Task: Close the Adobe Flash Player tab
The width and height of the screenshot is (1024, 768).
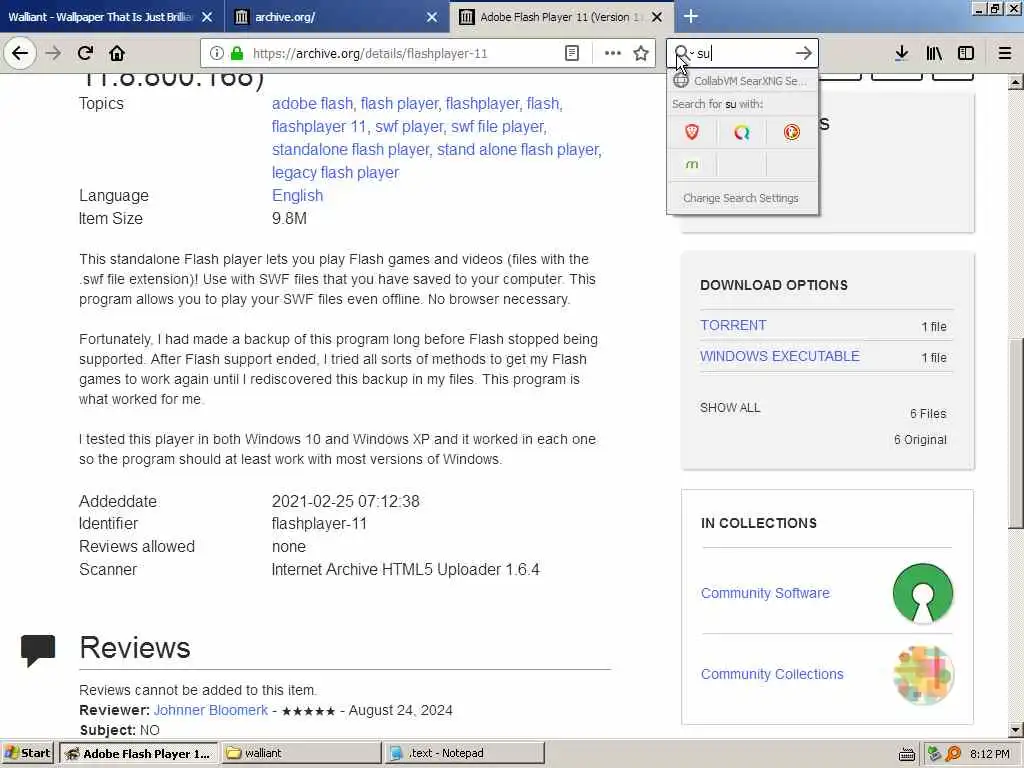Action: (x=657, y=17)
